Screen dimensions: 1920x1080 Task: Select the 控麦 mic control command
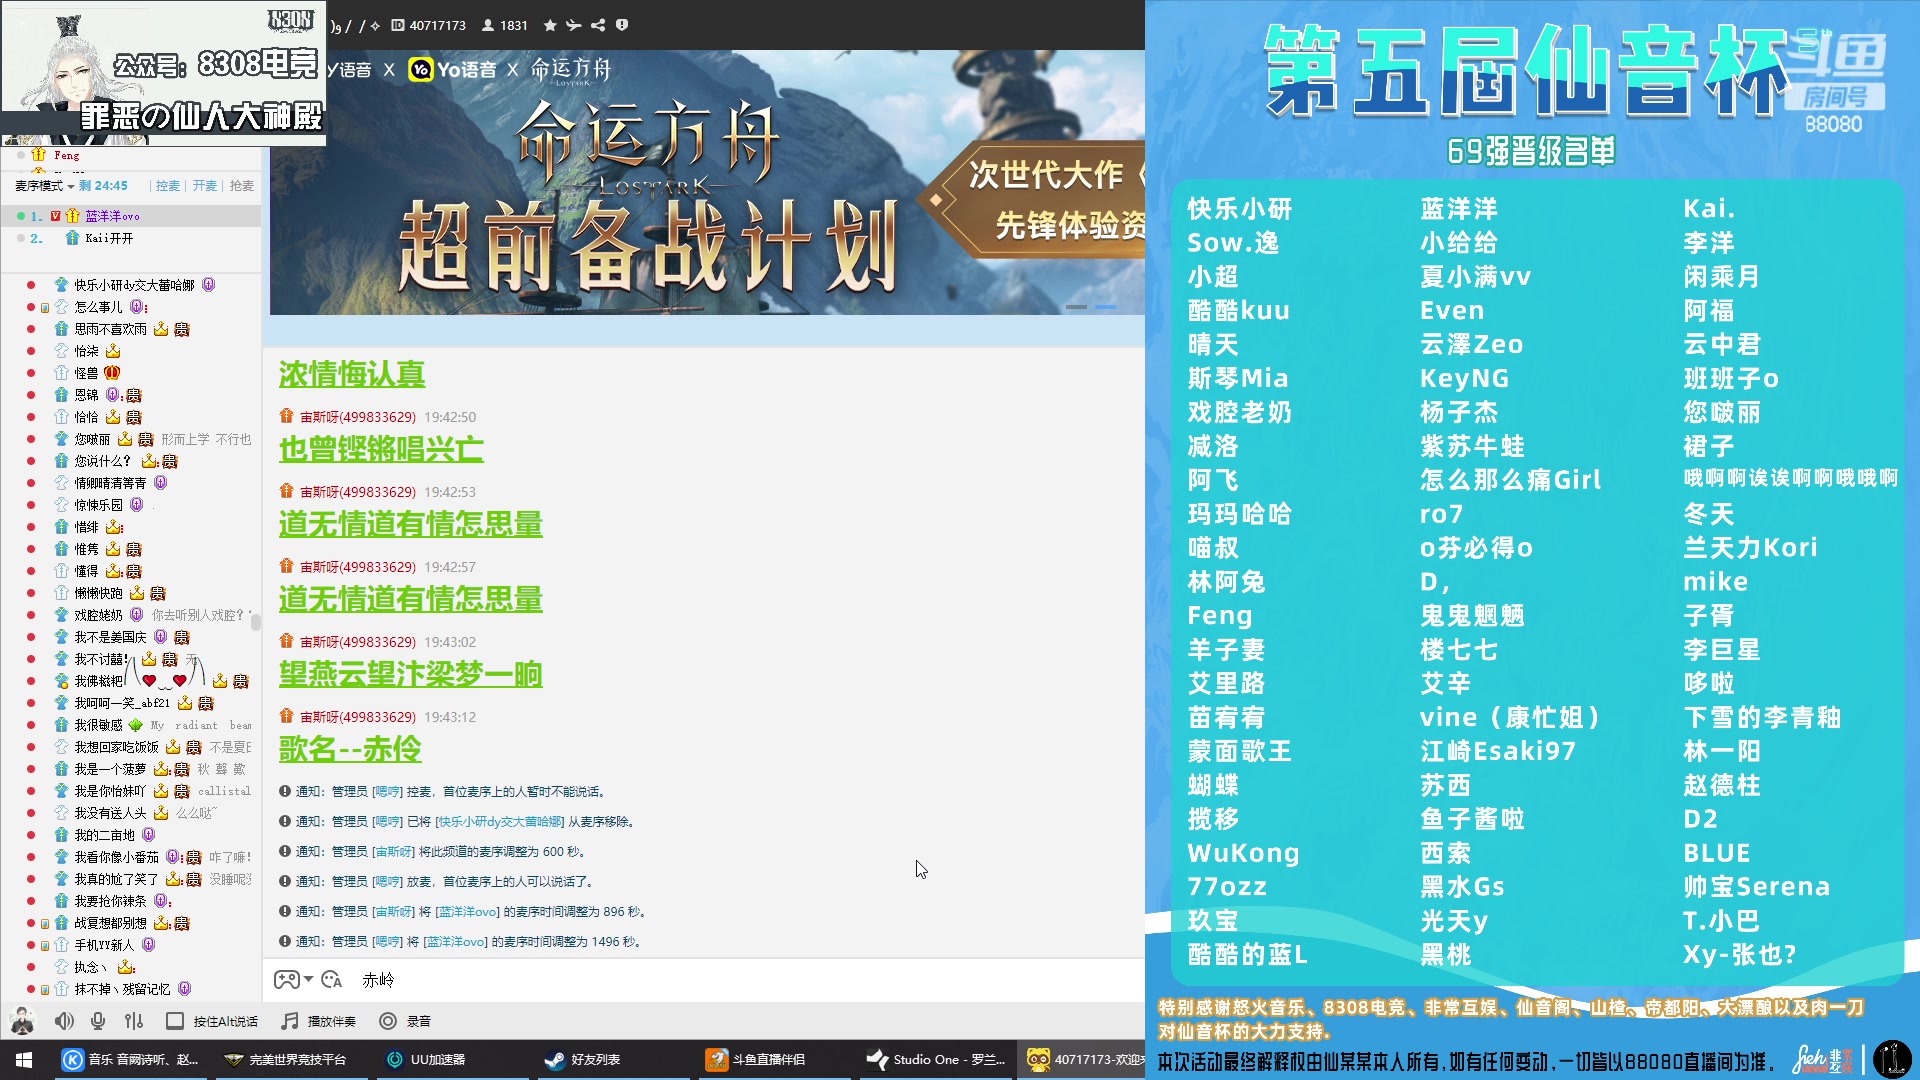coord(167,186)
